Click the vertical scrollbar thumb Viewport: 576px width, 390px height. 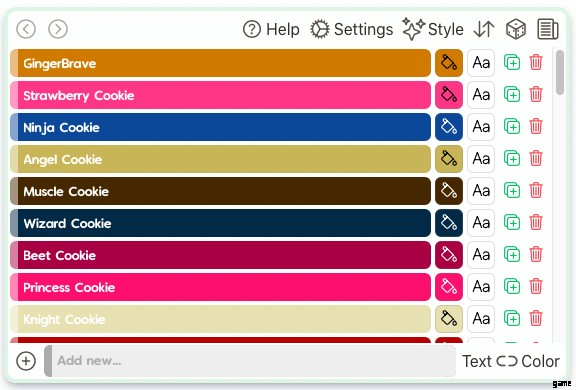559,72
